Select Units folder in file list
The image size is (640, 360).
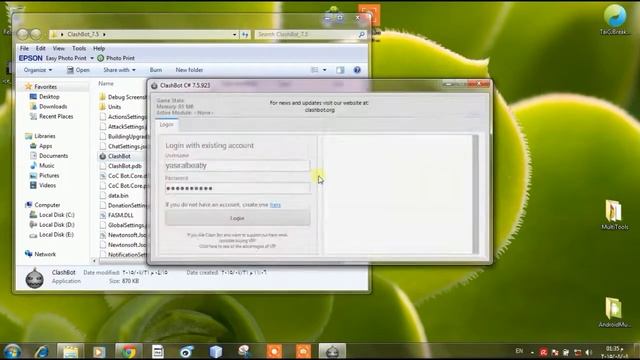114,107
